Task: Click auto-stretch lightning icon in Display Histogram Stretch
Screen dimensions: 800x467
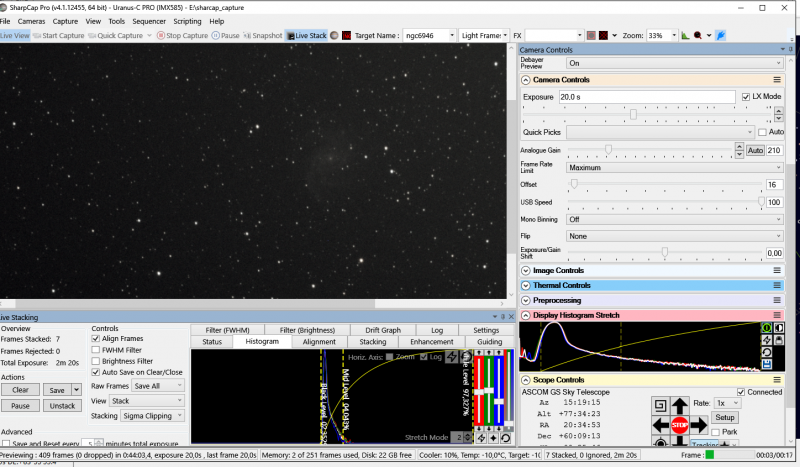Action: point(766,340)
